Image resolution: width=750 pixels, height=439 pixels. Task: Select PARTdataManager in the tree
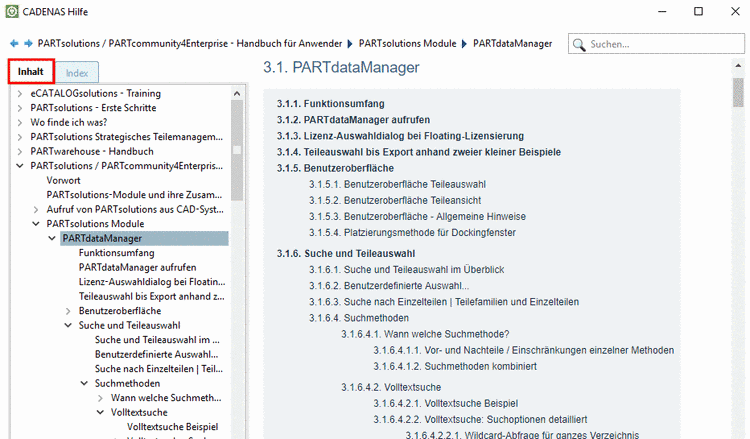144,238
